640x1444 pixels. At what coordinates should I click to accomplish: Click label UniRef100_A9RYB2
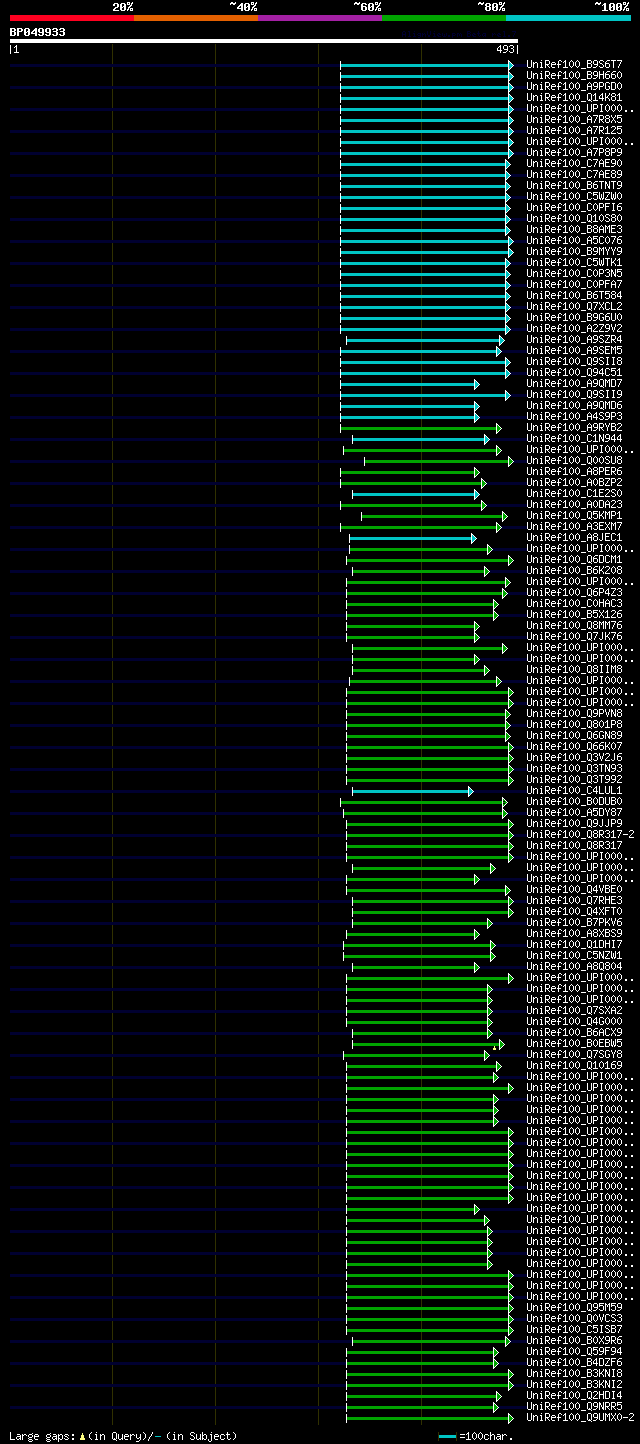tap(574, 427)
